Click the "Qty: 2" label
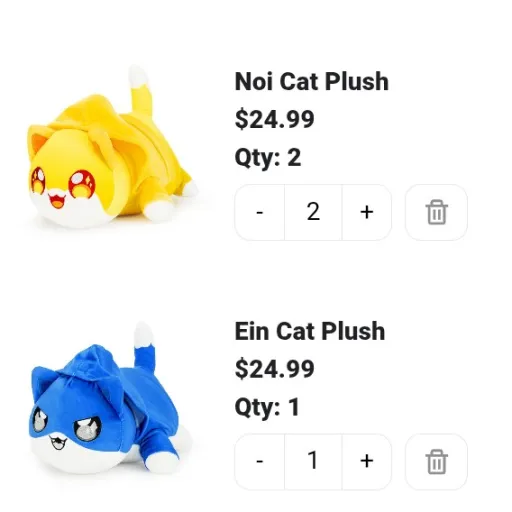Screen dimensions: 512x512 click(268, 157)
